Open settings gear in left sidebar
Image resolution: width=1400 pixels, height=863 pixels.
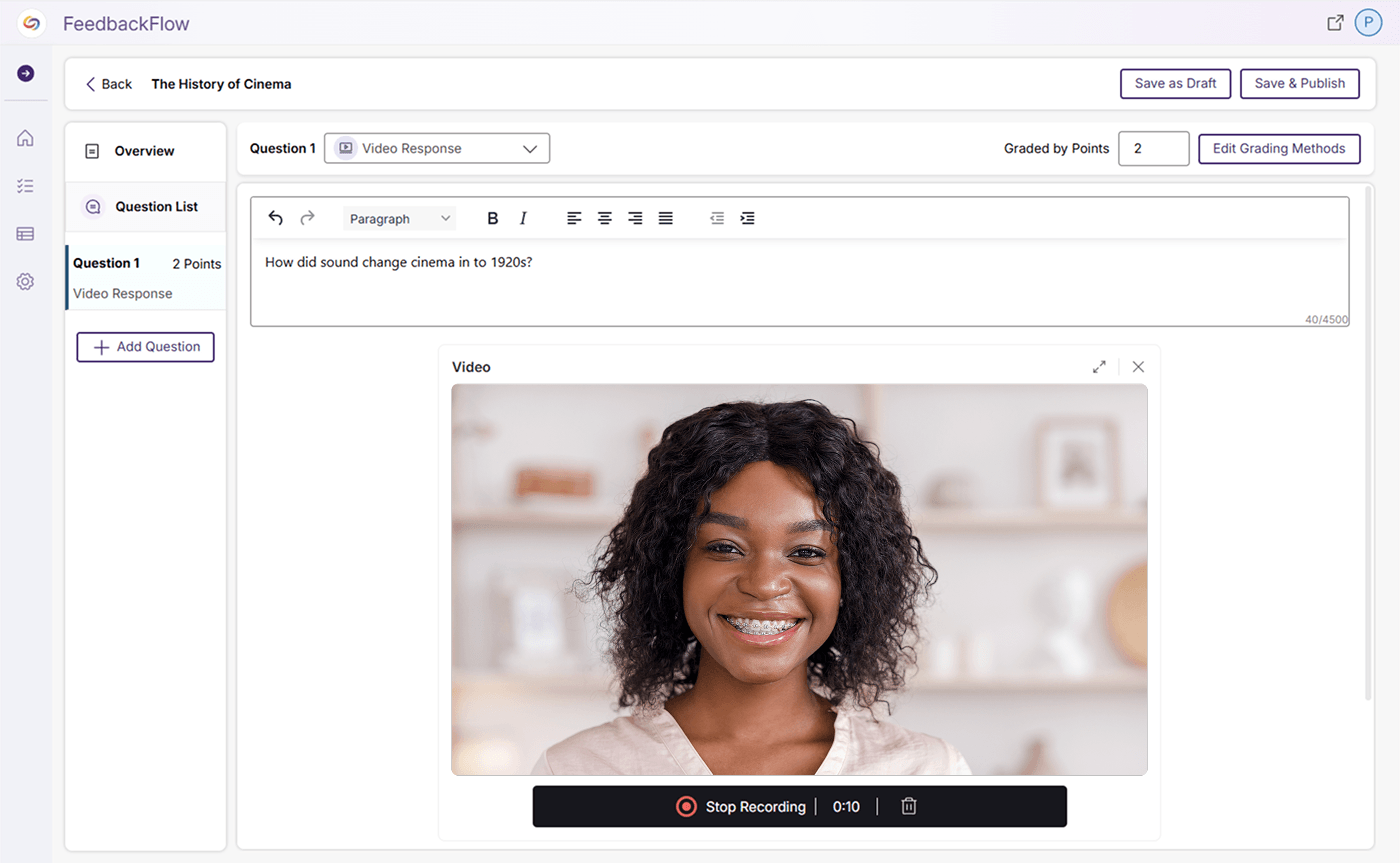click(x=26, y=282)
